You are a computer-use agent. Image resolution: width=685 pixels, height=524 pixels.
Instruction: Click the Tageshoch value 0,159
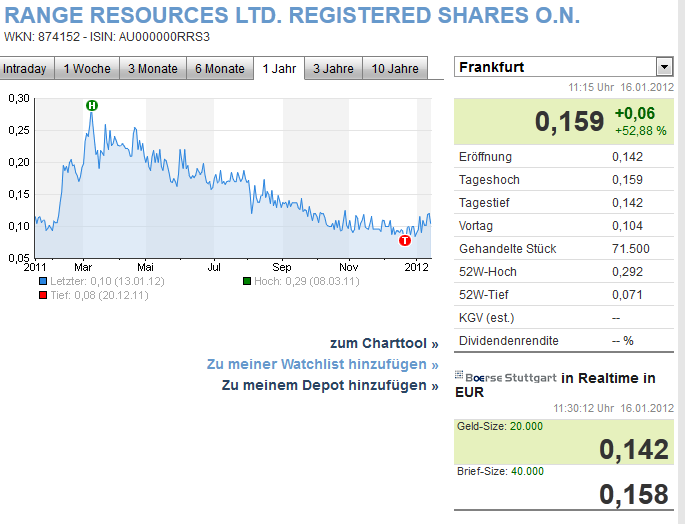[627, 180]
